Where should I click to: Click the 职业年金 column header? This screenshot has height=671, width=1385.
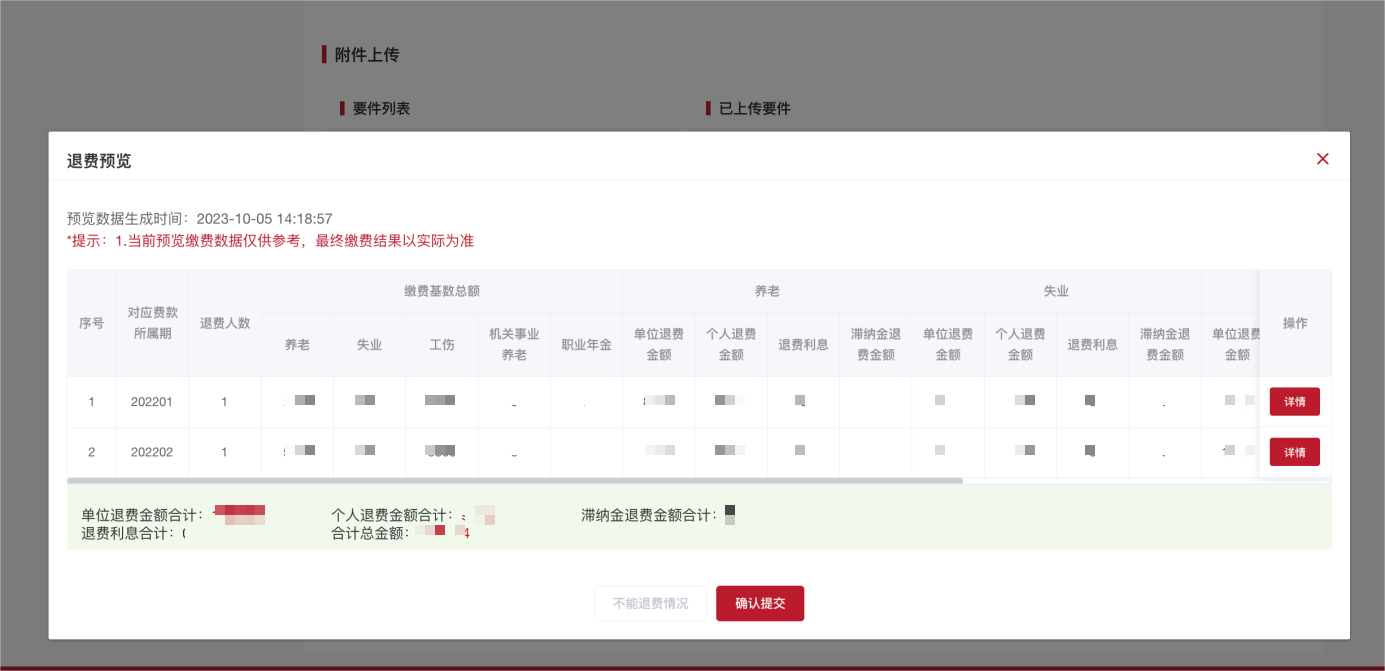585,344
